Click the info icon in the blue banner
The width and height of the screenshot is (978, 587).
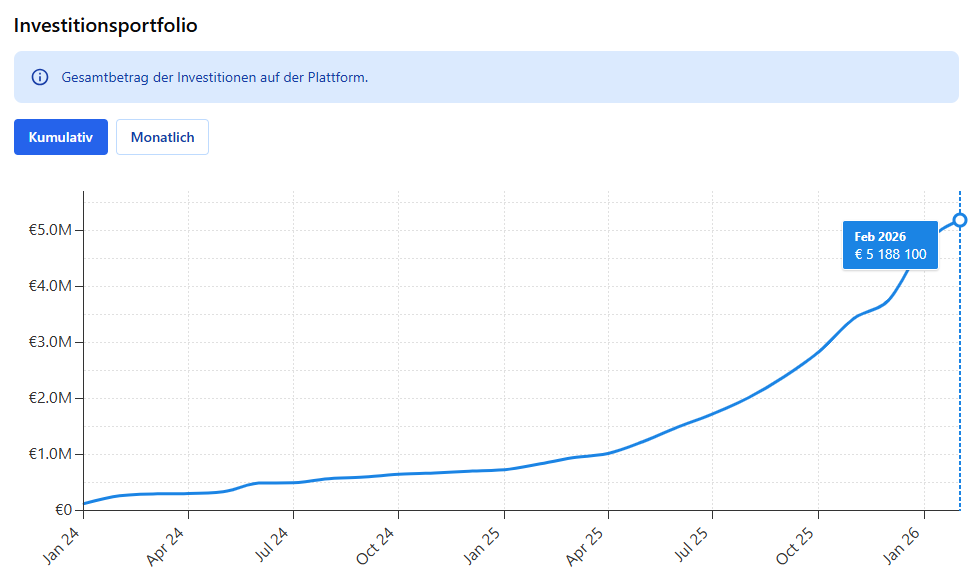pos(40,77)
